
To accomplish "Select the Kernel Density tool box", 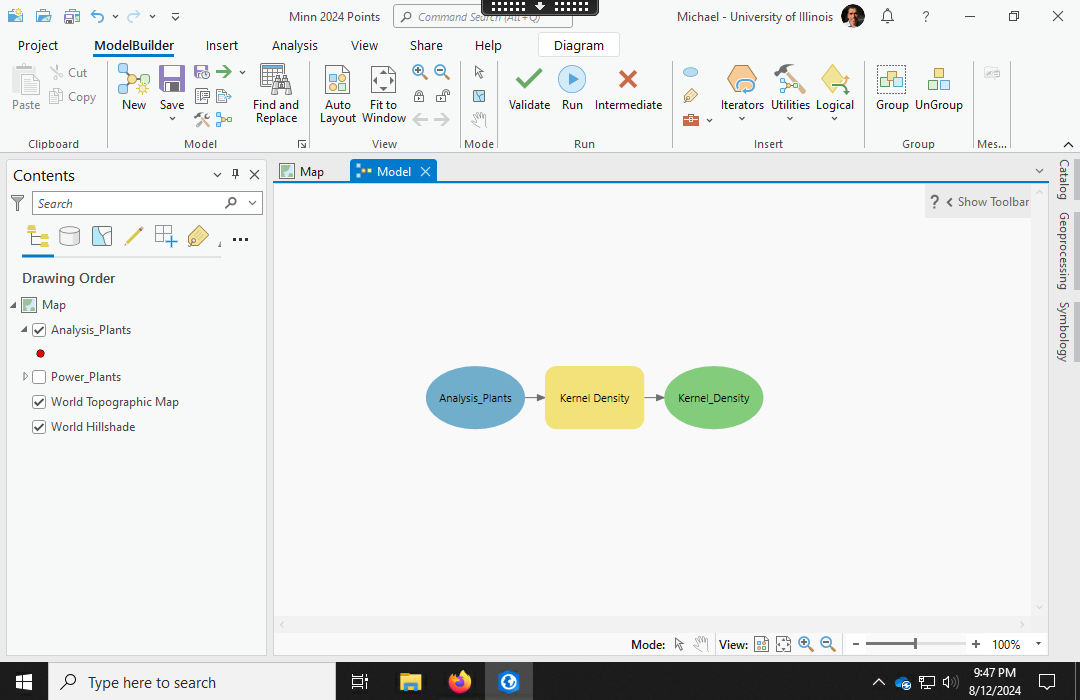I will coord(594,398).
